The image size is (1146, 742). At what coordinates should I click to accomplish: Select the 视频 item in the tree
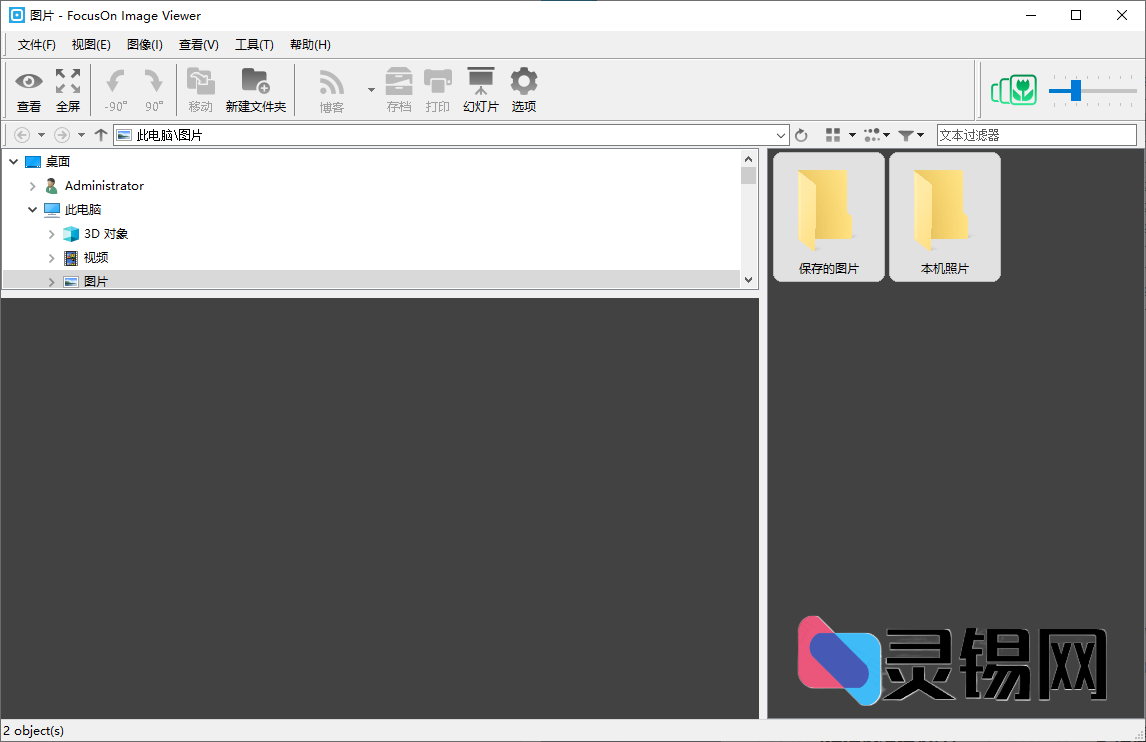click(94, 257)
